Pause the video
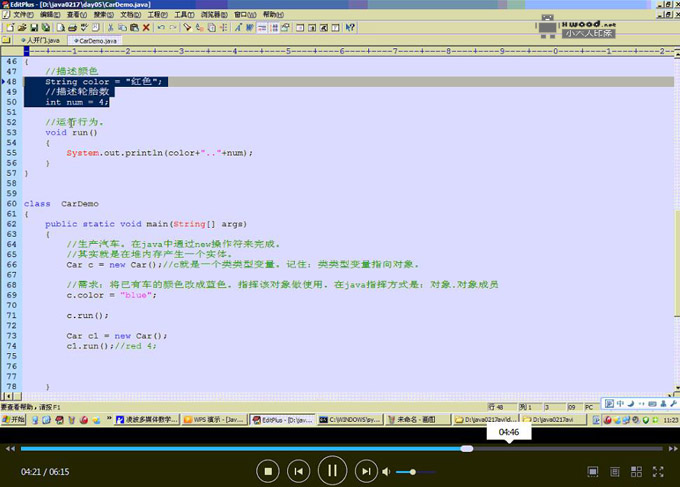 pyautogui.click(x=332, y=471)
